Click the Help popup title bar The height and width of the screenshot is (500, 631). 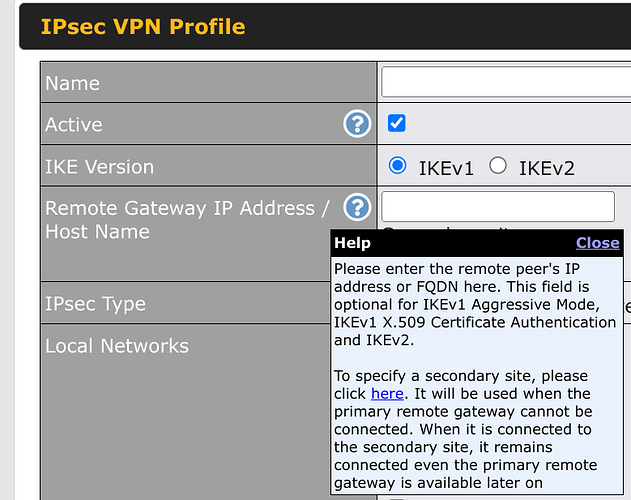[450, 243]
